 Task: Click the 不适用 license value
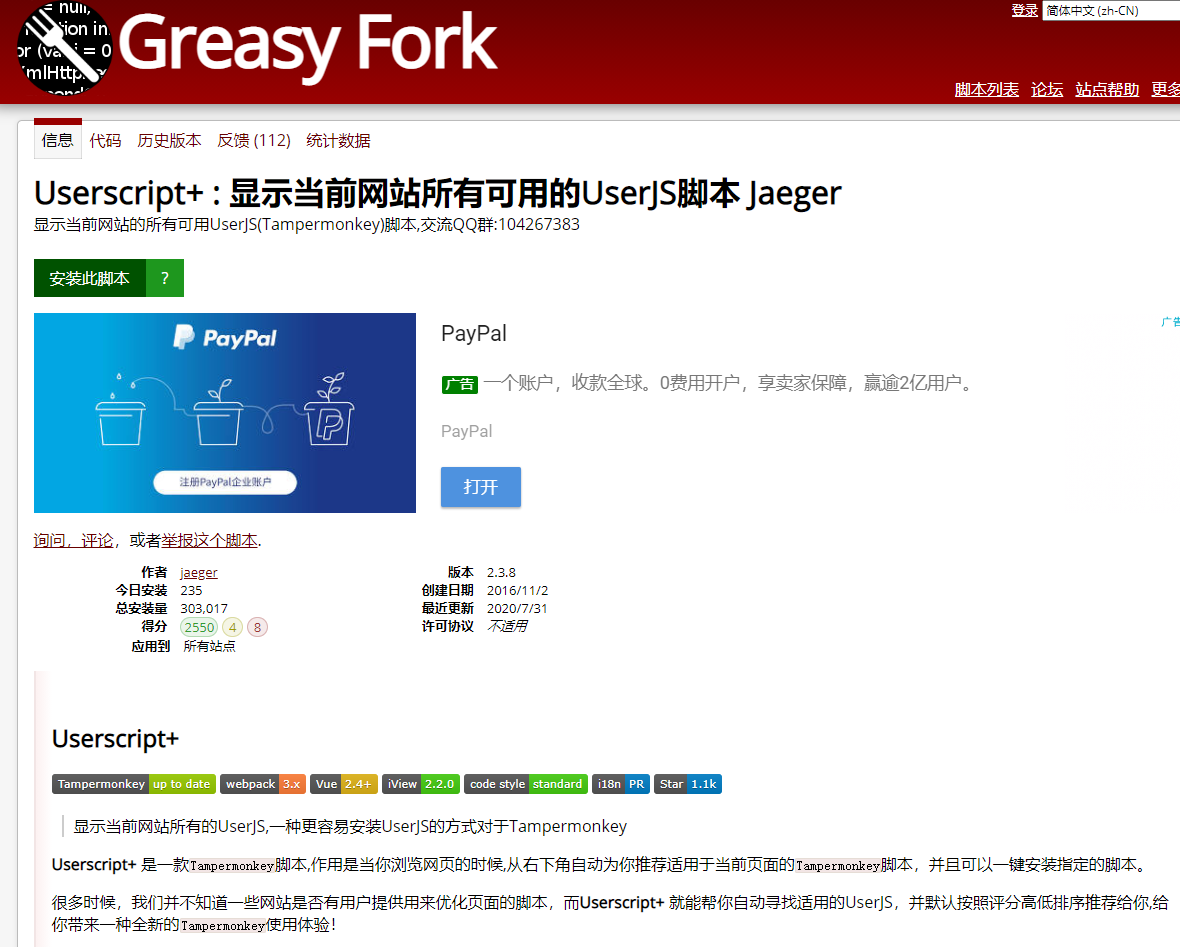tap(507, 626)
